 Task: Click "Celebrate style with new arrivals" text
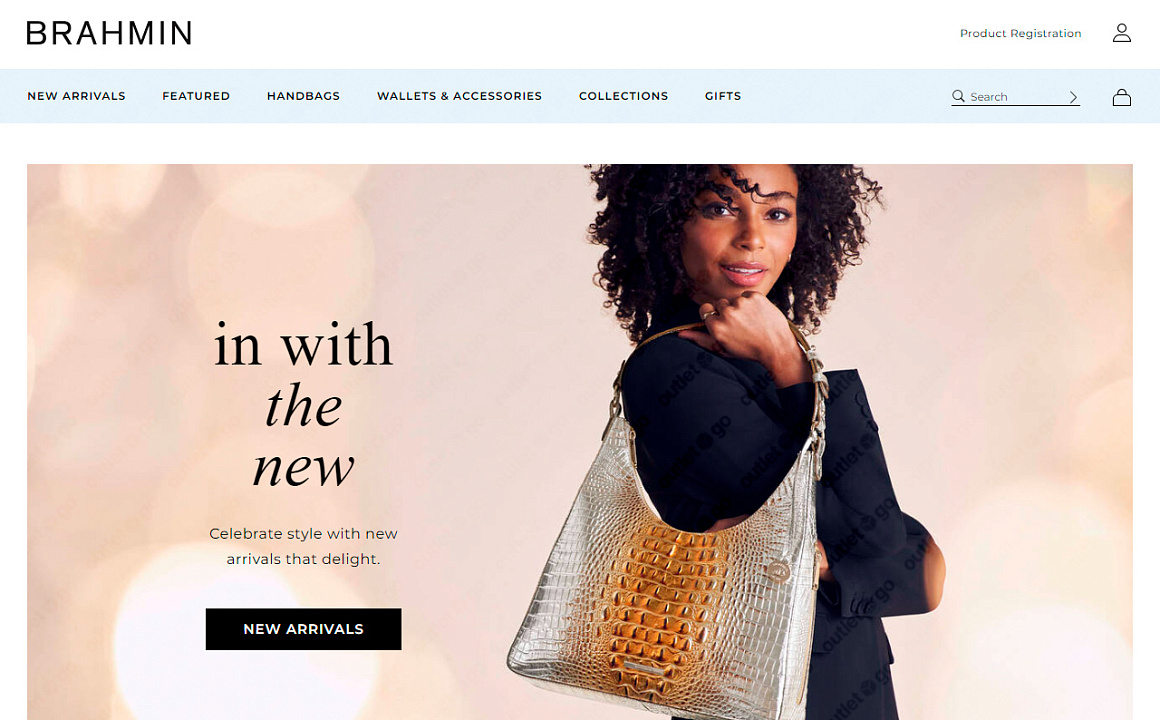[303, 546]
